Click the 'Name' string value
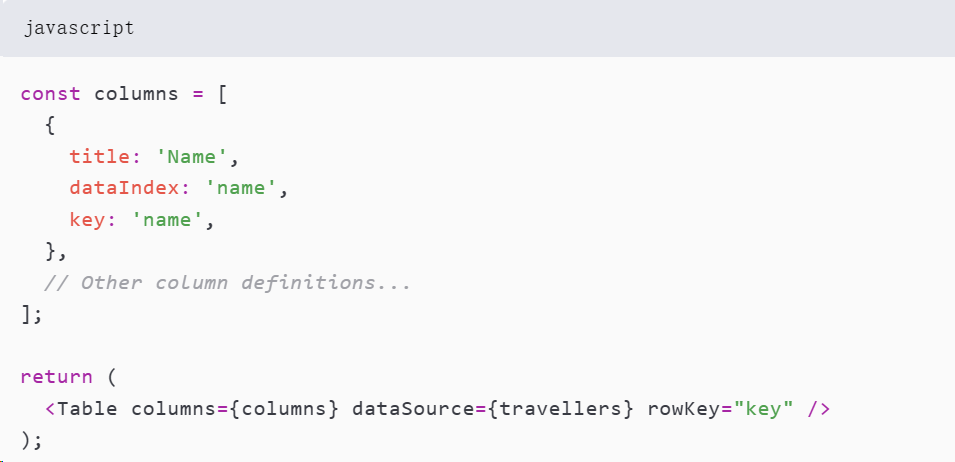 pyautogui.click(x=199, y=157)
